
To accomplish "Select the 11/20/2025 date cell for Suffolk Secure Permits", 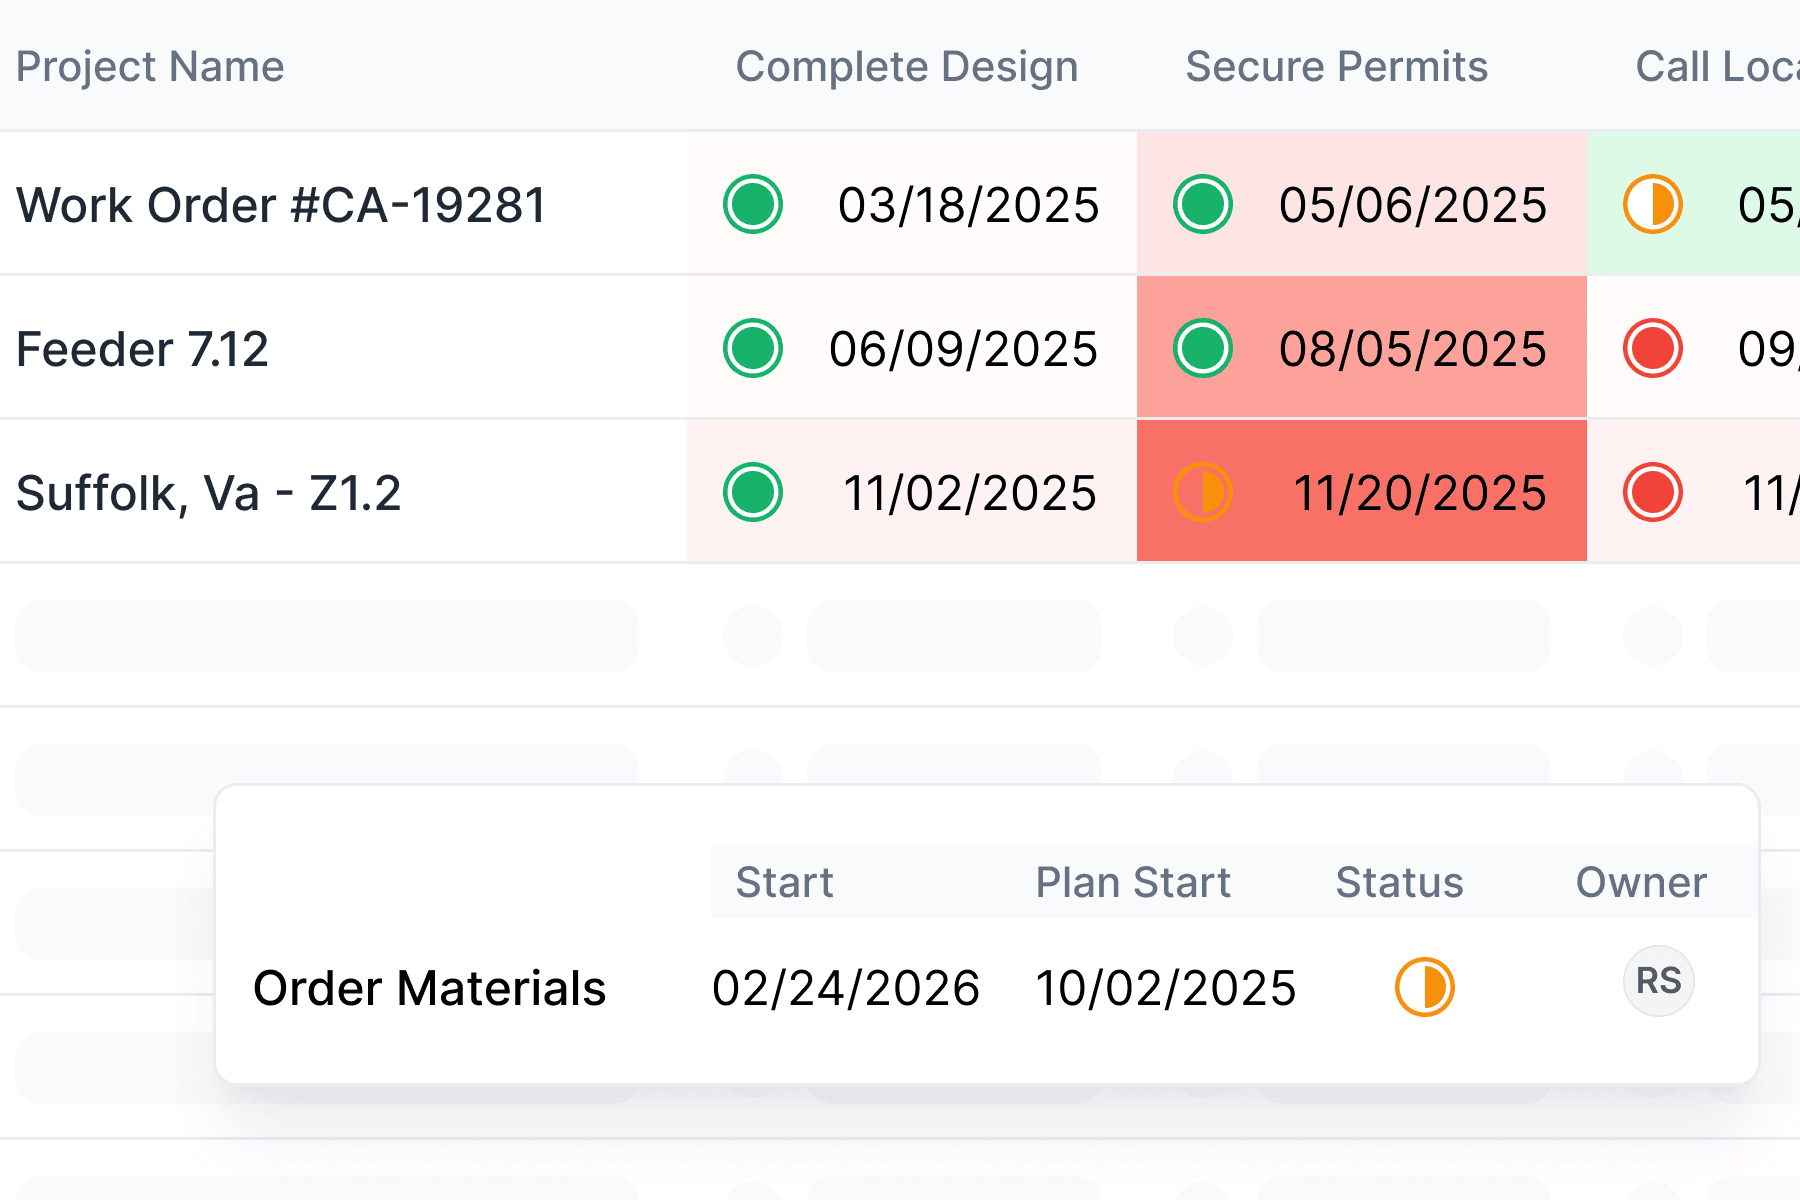I will click(1420, 492).
